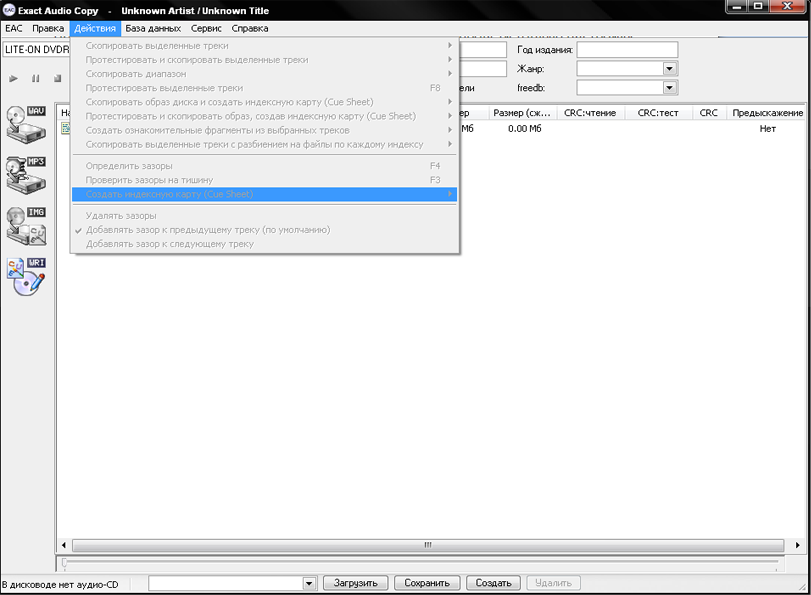Viewport: 811px width, 595px height.
Task: Click the WAV uncompressed copy icon
Action: 26,124
